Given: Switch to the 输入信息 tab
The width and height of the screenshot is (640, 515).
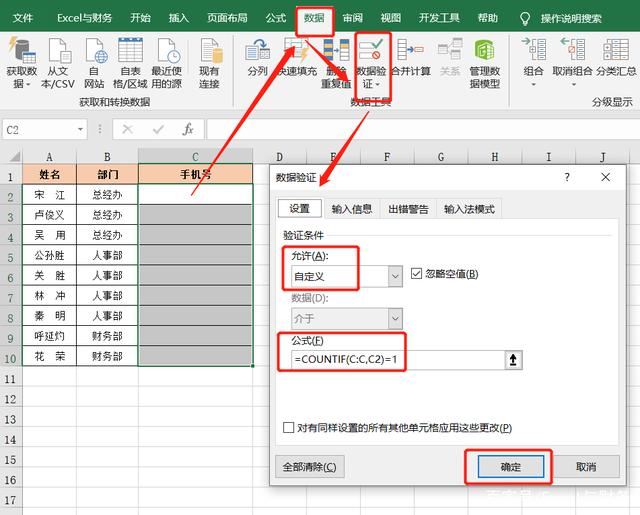Looking at the screenshot, I should [x=352, y=209].
